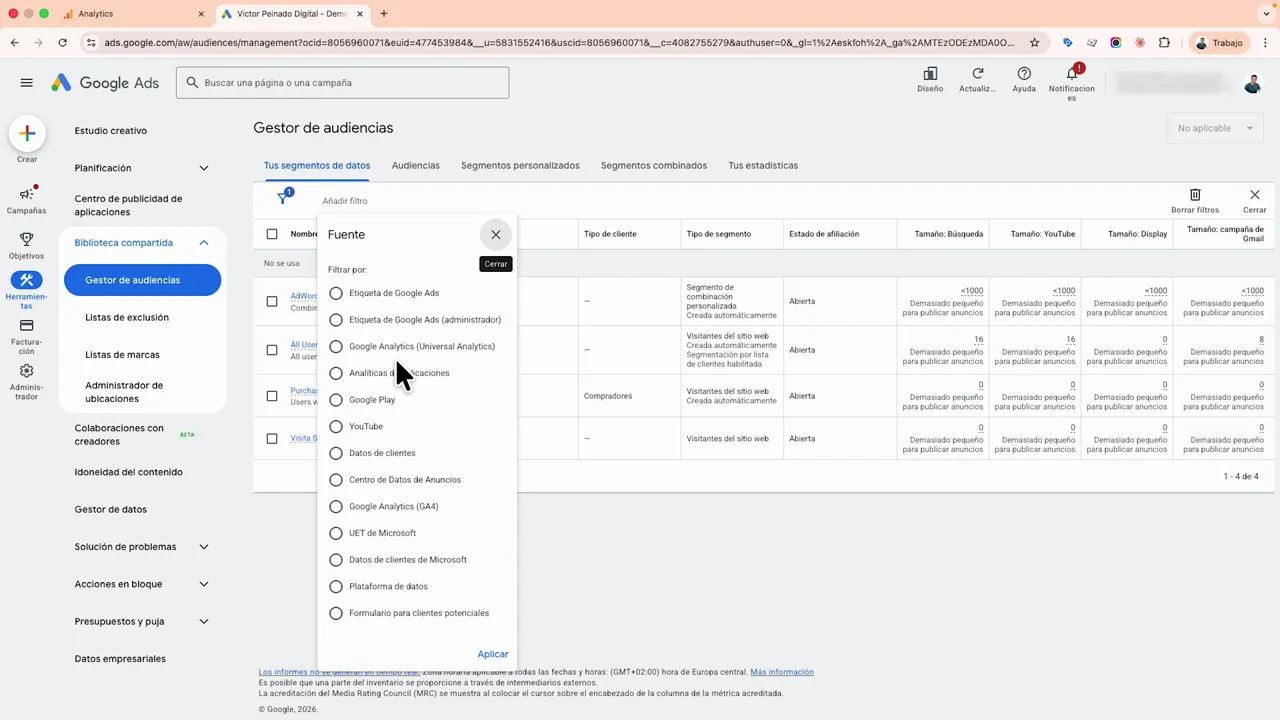Open the No aplicable dropdown
This screenshot has width=1280, height=720.
click(1215, 128)
